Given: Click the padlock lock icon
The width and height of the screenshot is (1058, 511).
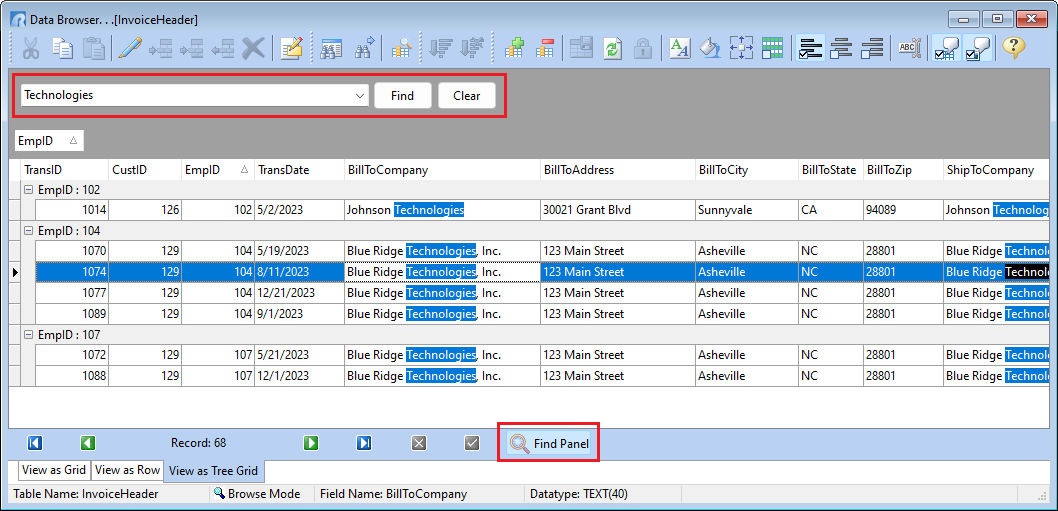Looking at the screenshot, I should pos(643,49).
